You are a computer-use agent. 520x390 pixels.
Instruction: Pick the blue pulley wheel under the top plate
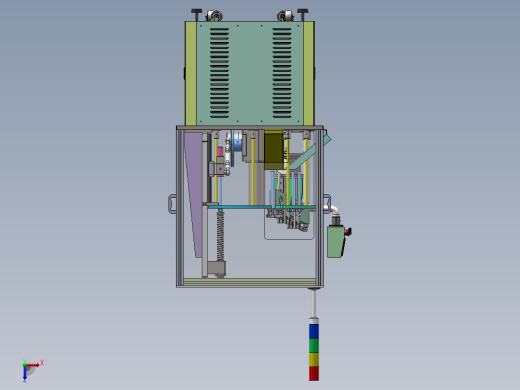click(237, 142)
